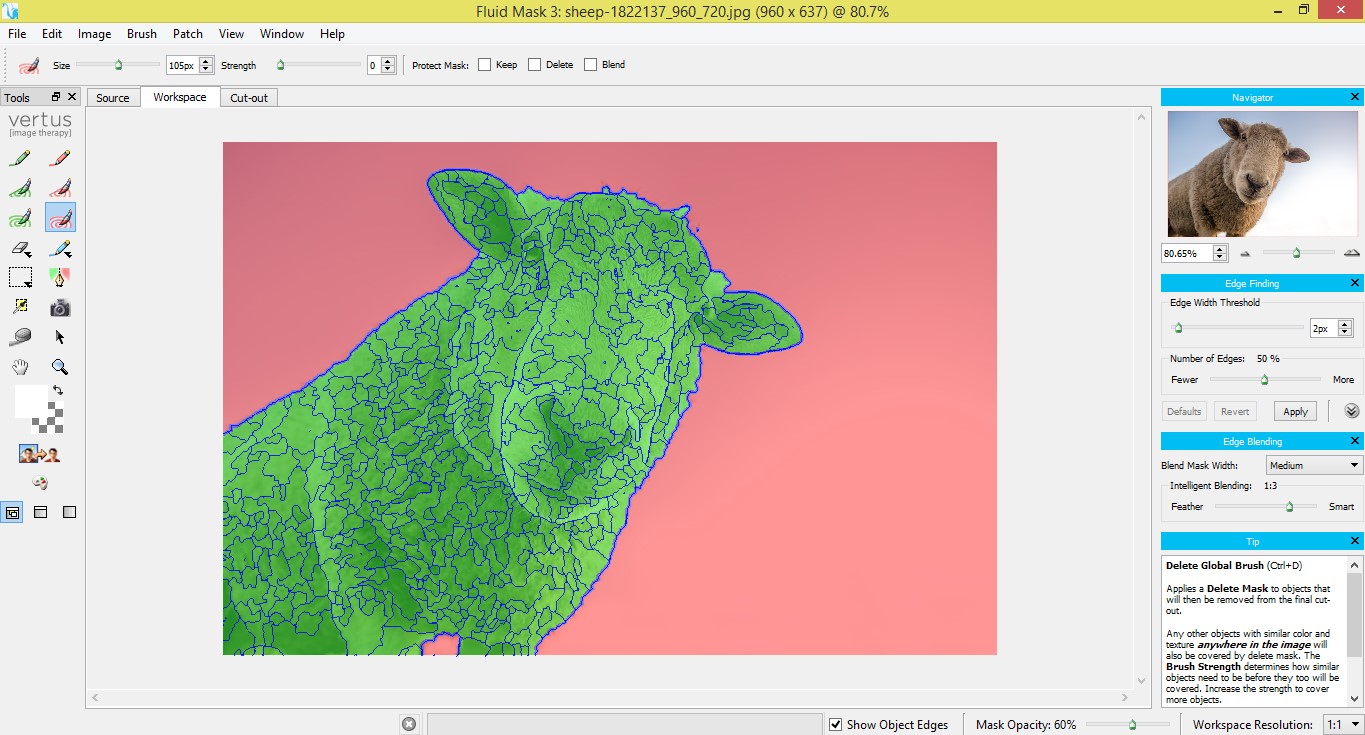Select the green Keep Global Brush tool
1365x735 pixels.
click(x=20, y=218)
